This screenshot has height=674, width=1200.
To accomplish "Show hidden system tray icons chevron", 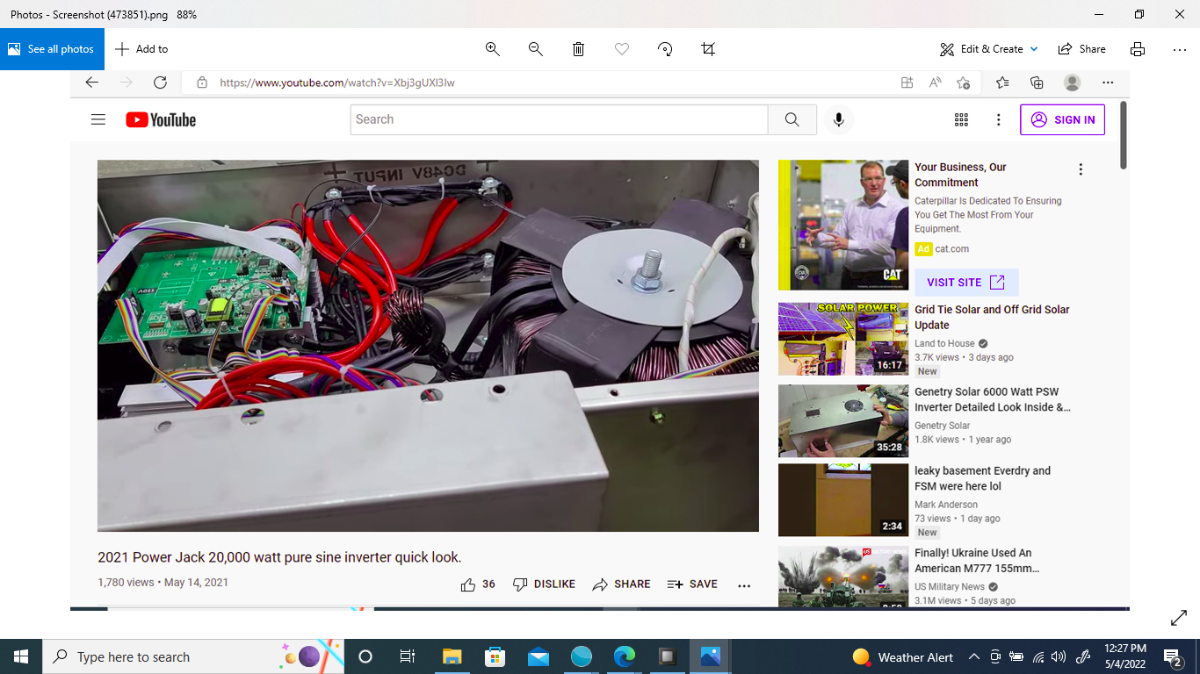I will coord(974,657).
